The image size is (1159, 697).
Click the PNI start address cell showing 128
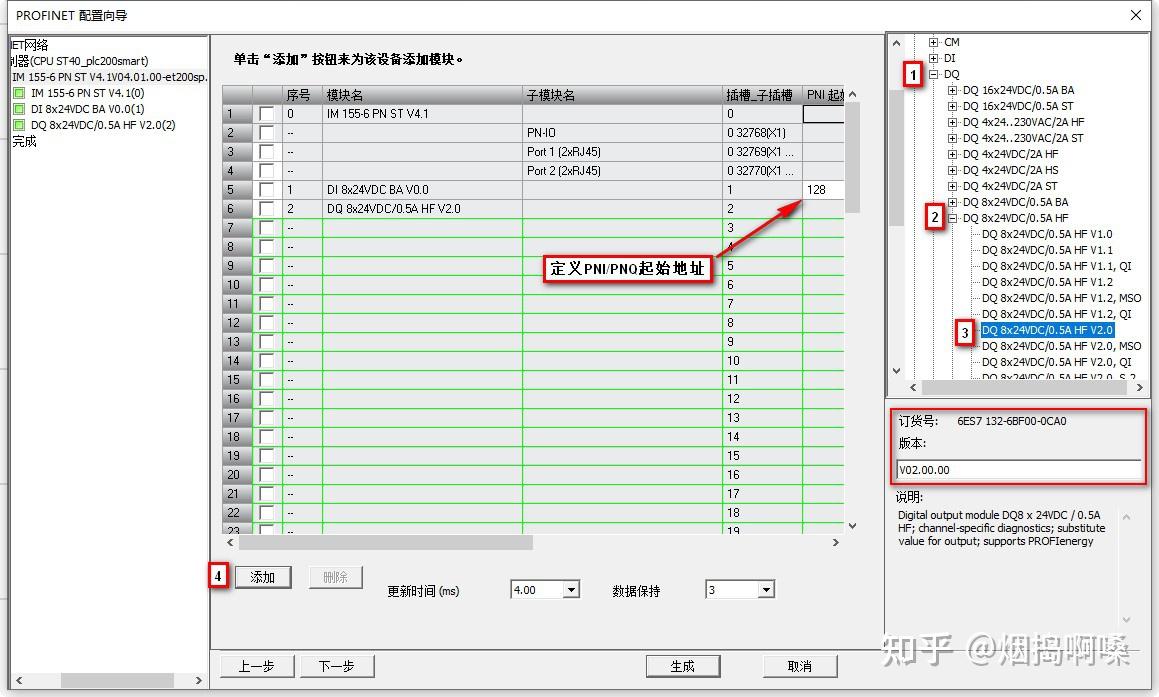(x=823, y=190)
